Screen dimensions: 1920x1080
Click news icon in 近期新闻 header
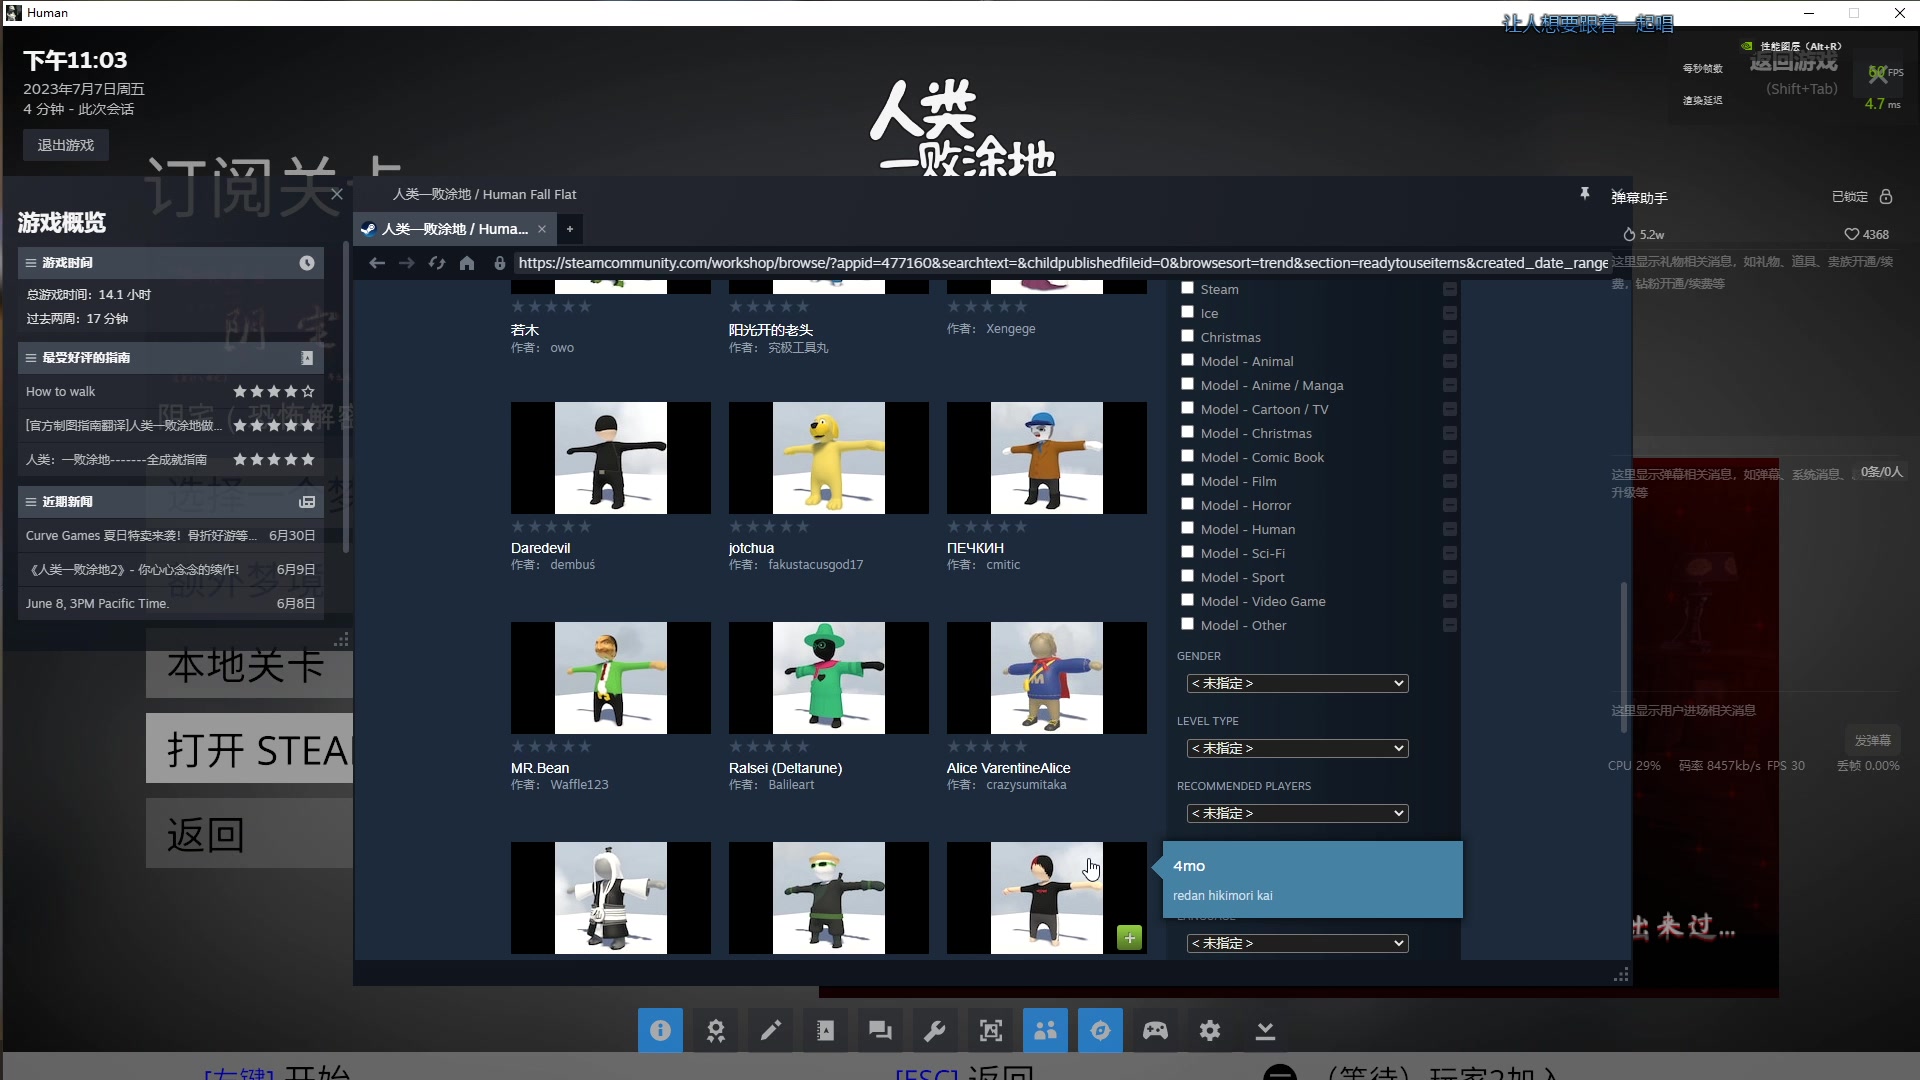tap(307, 501)
